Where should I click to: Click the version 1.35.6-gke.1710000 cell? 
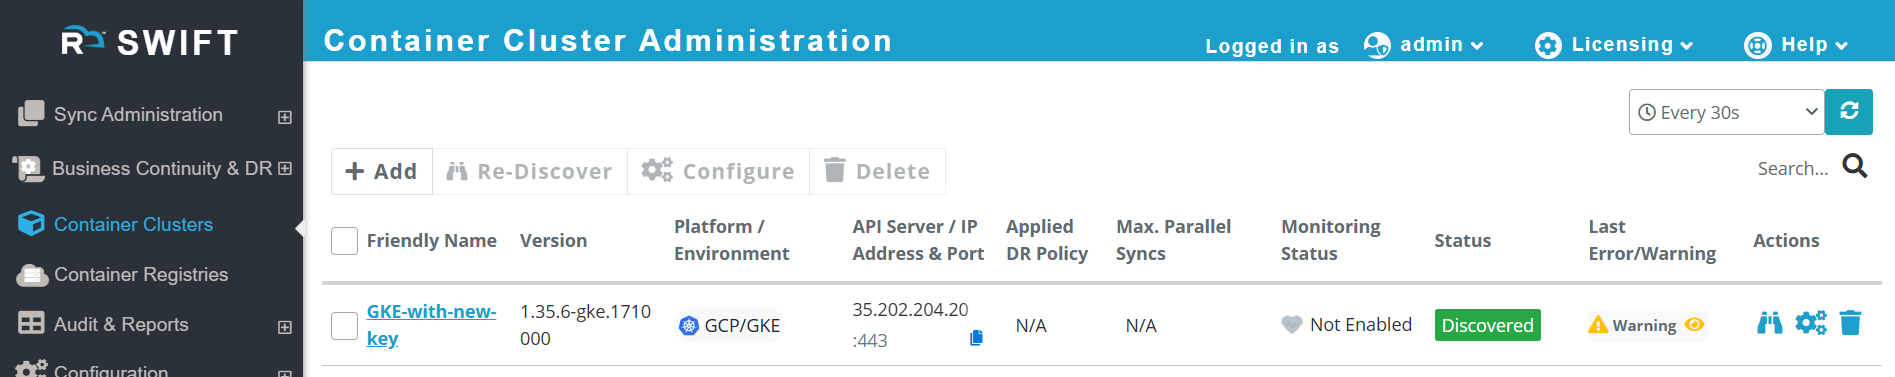point(585,325)
